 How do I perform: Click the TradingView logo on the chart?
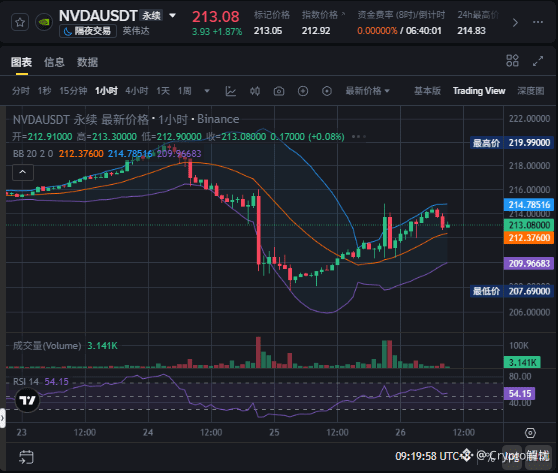click(x=27, y=400)
